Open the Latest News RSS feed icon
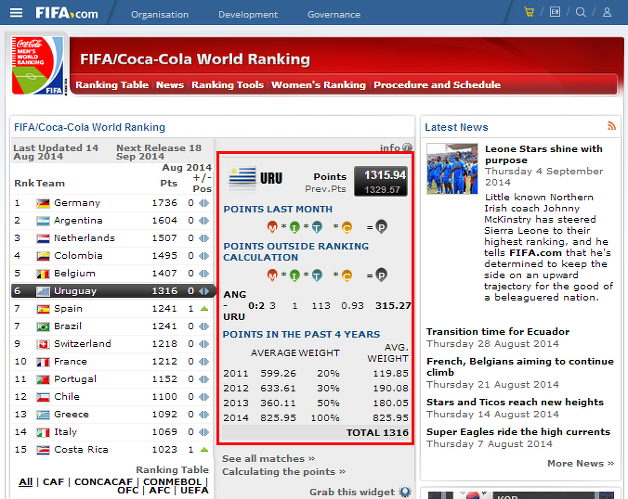 (612, 126)
